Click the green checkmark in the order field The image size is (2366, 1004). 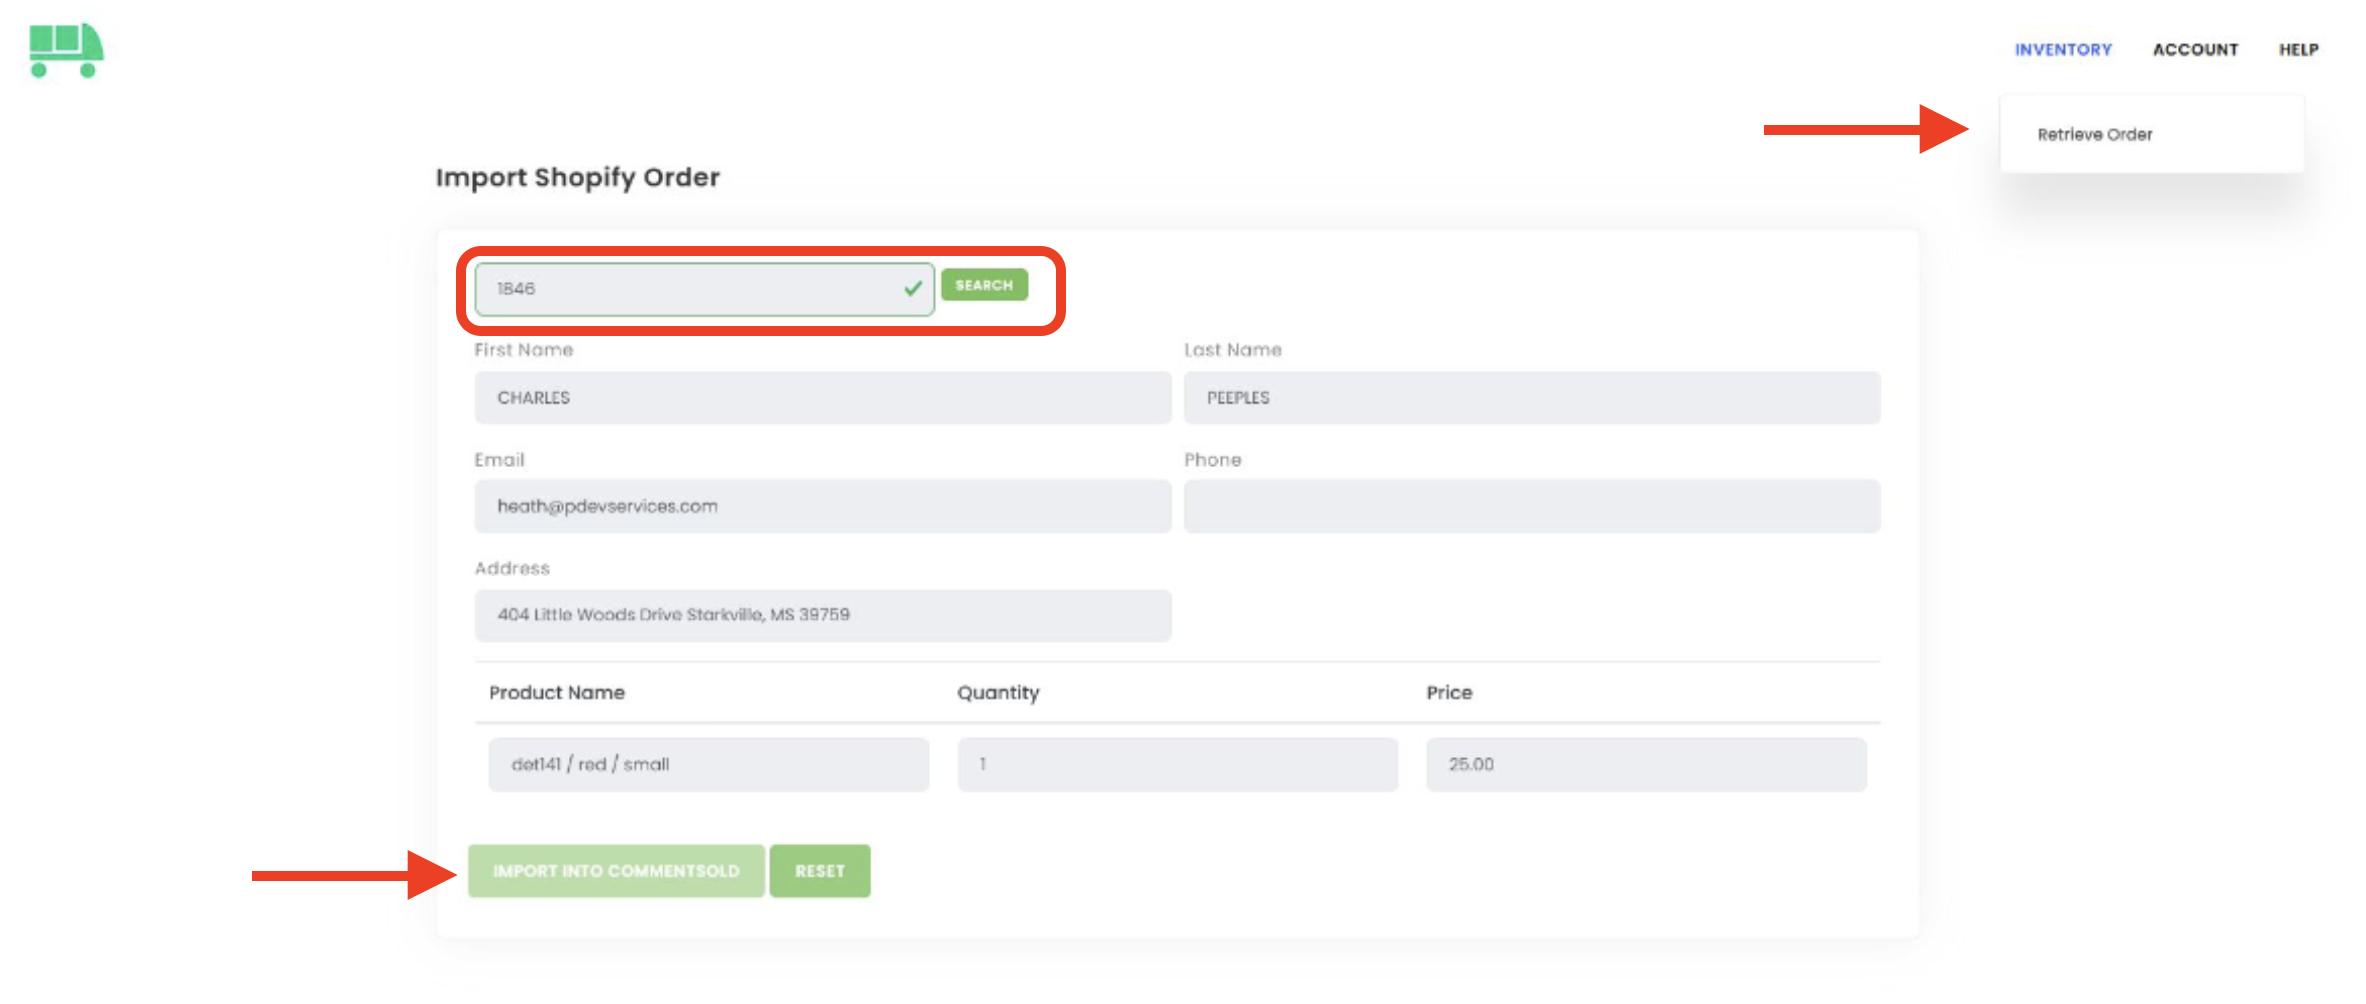[912, 289]
